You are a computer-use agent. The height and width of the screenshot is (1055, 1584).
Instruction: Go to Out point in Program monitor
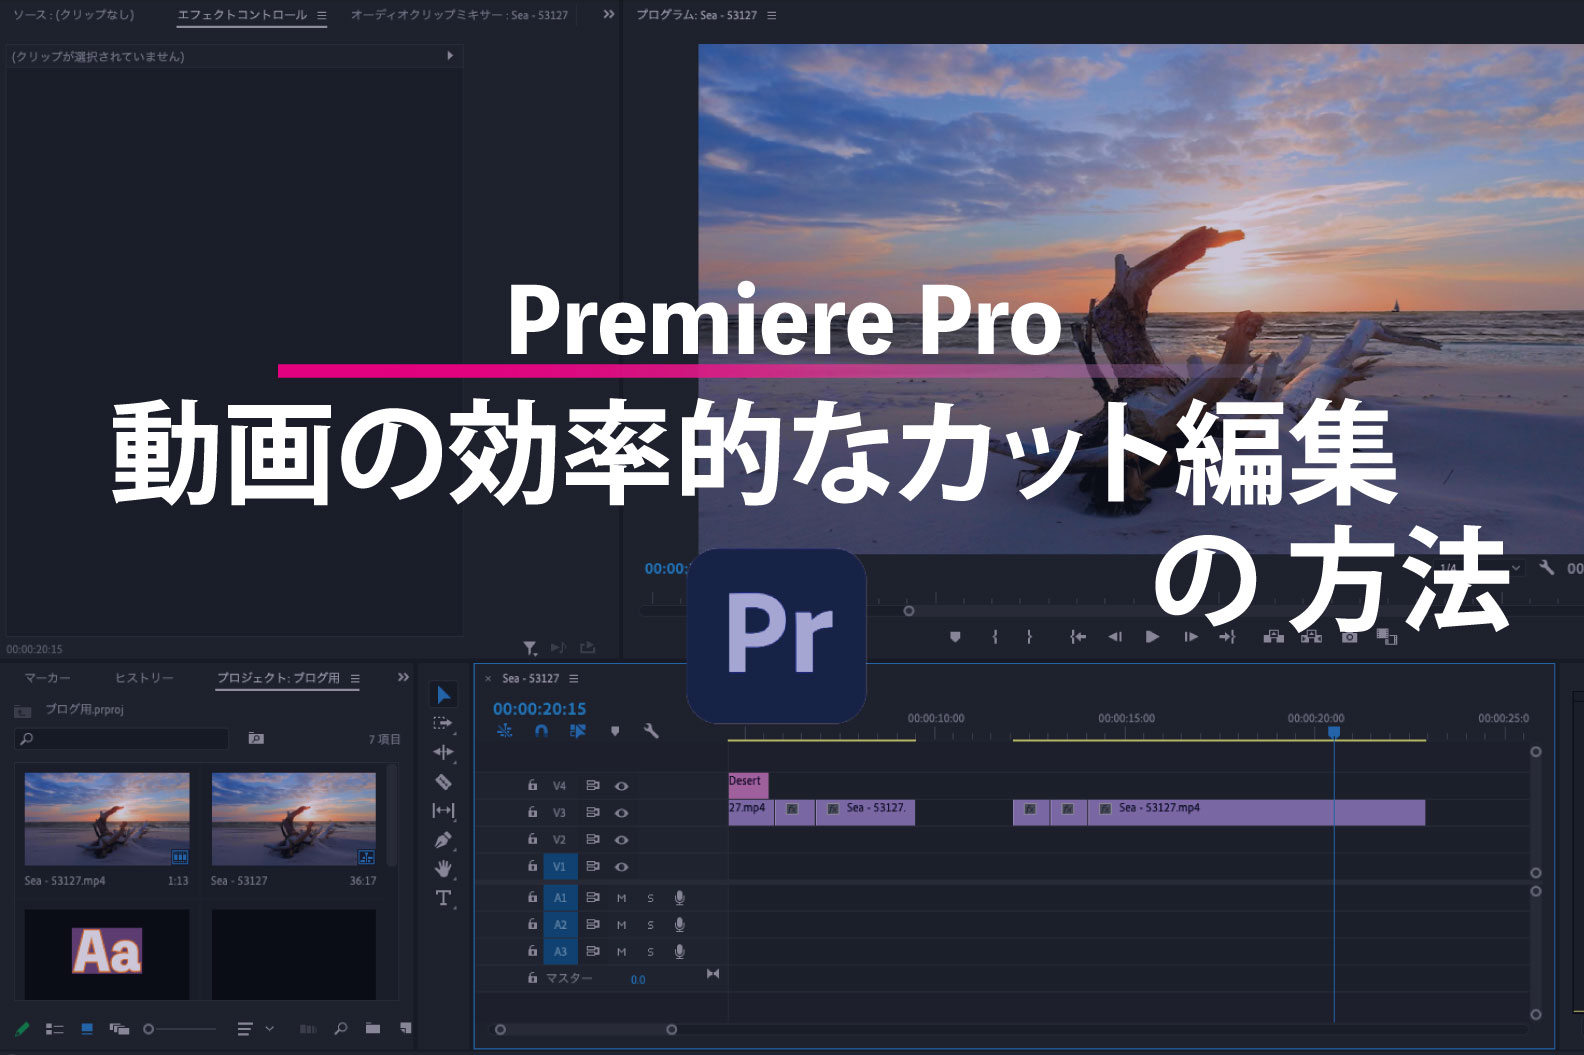tap(1227, 636)
